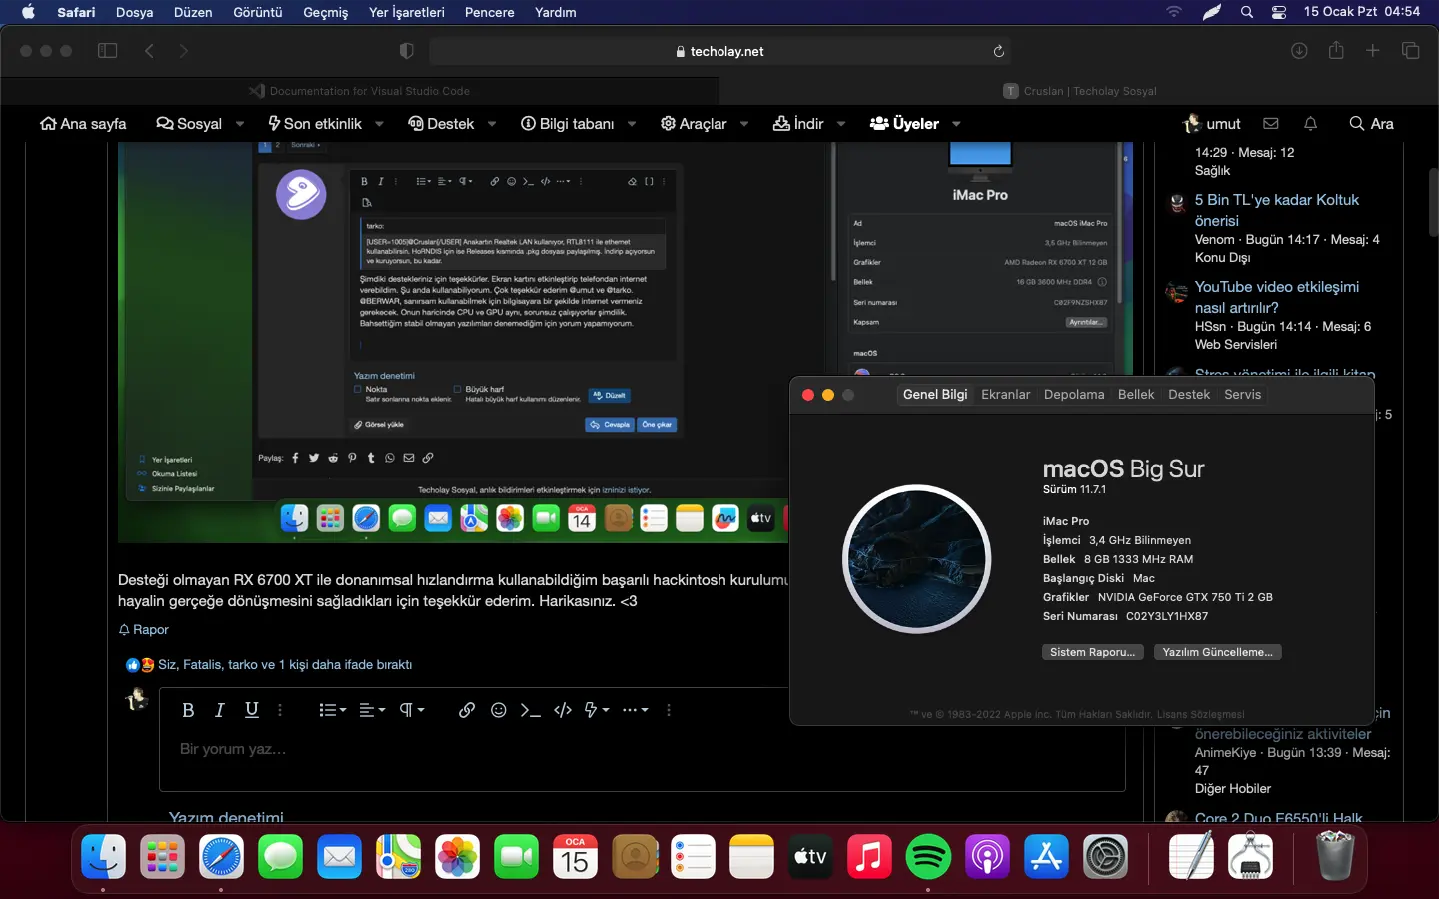Open the text alignment dropdown in the editor
The image size is (1439, 899).
pos(372,710)
